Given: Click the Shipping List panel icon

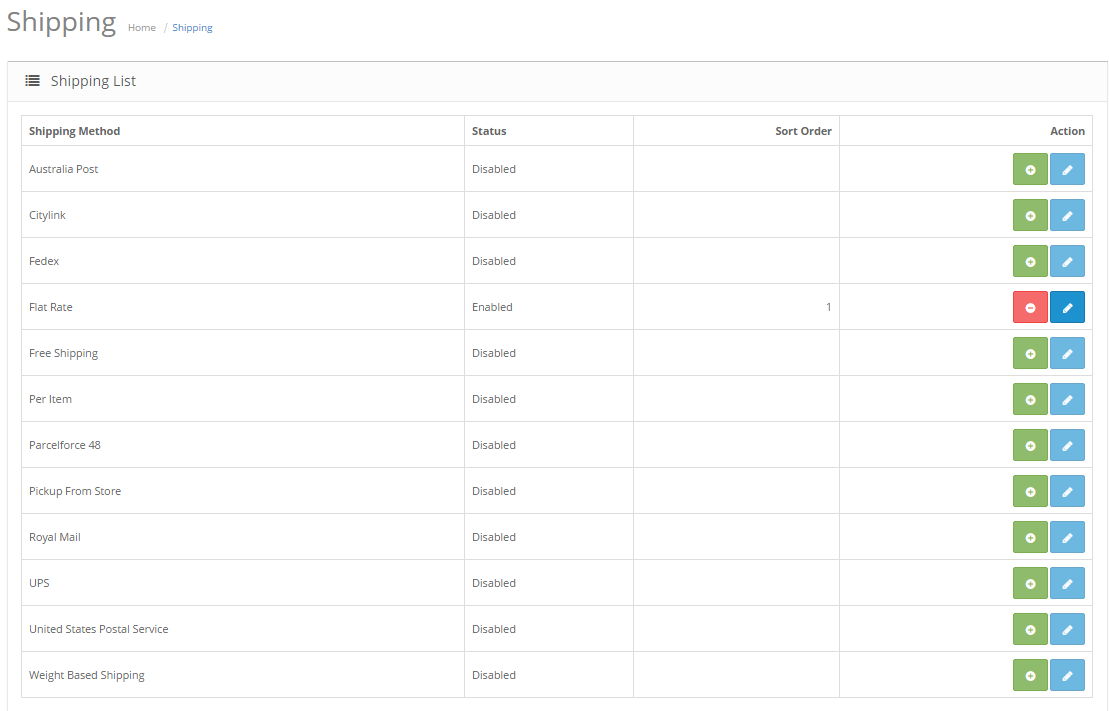Looking at the screenshot, I should [x=33, y=81].
